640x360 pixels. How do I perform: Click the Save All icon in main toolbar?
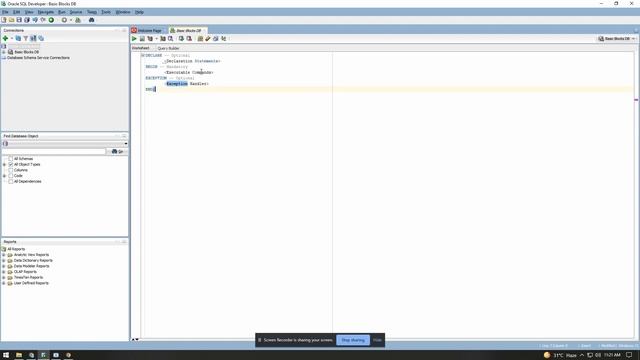coord(27,20)
